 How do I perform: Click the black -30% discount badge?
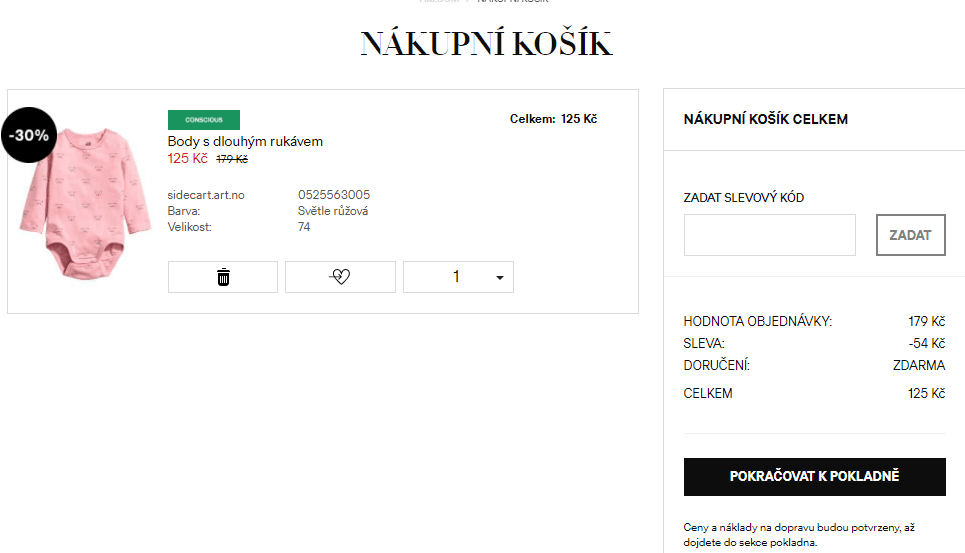pos(29,135)
